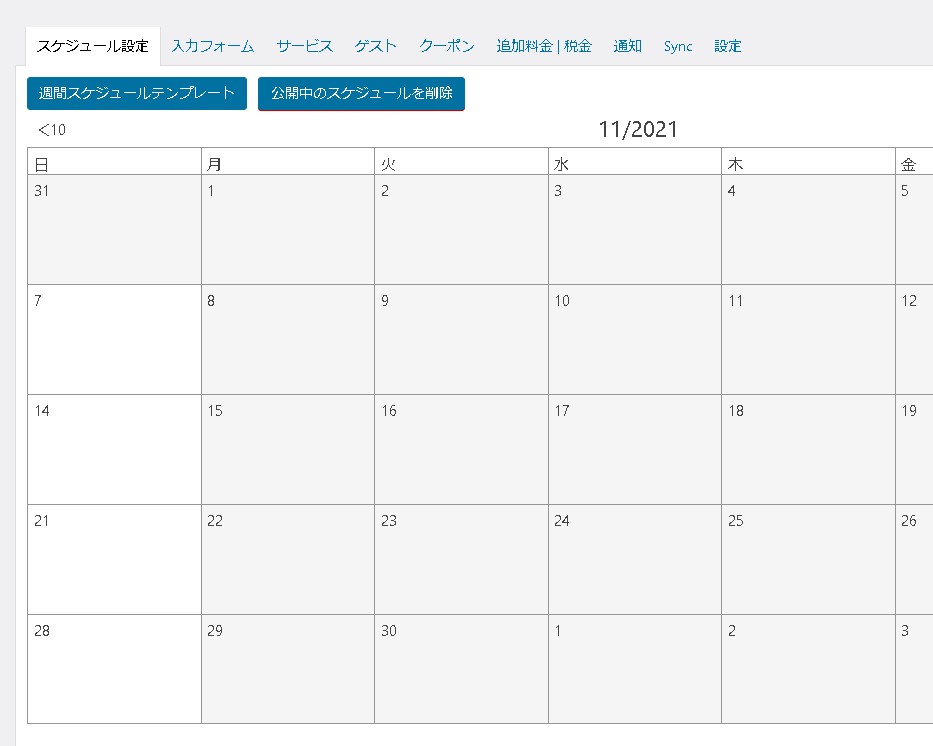This screenshot has width=933, height=746.
Task: Go to the 通知 tab
Action: [628, 46]
